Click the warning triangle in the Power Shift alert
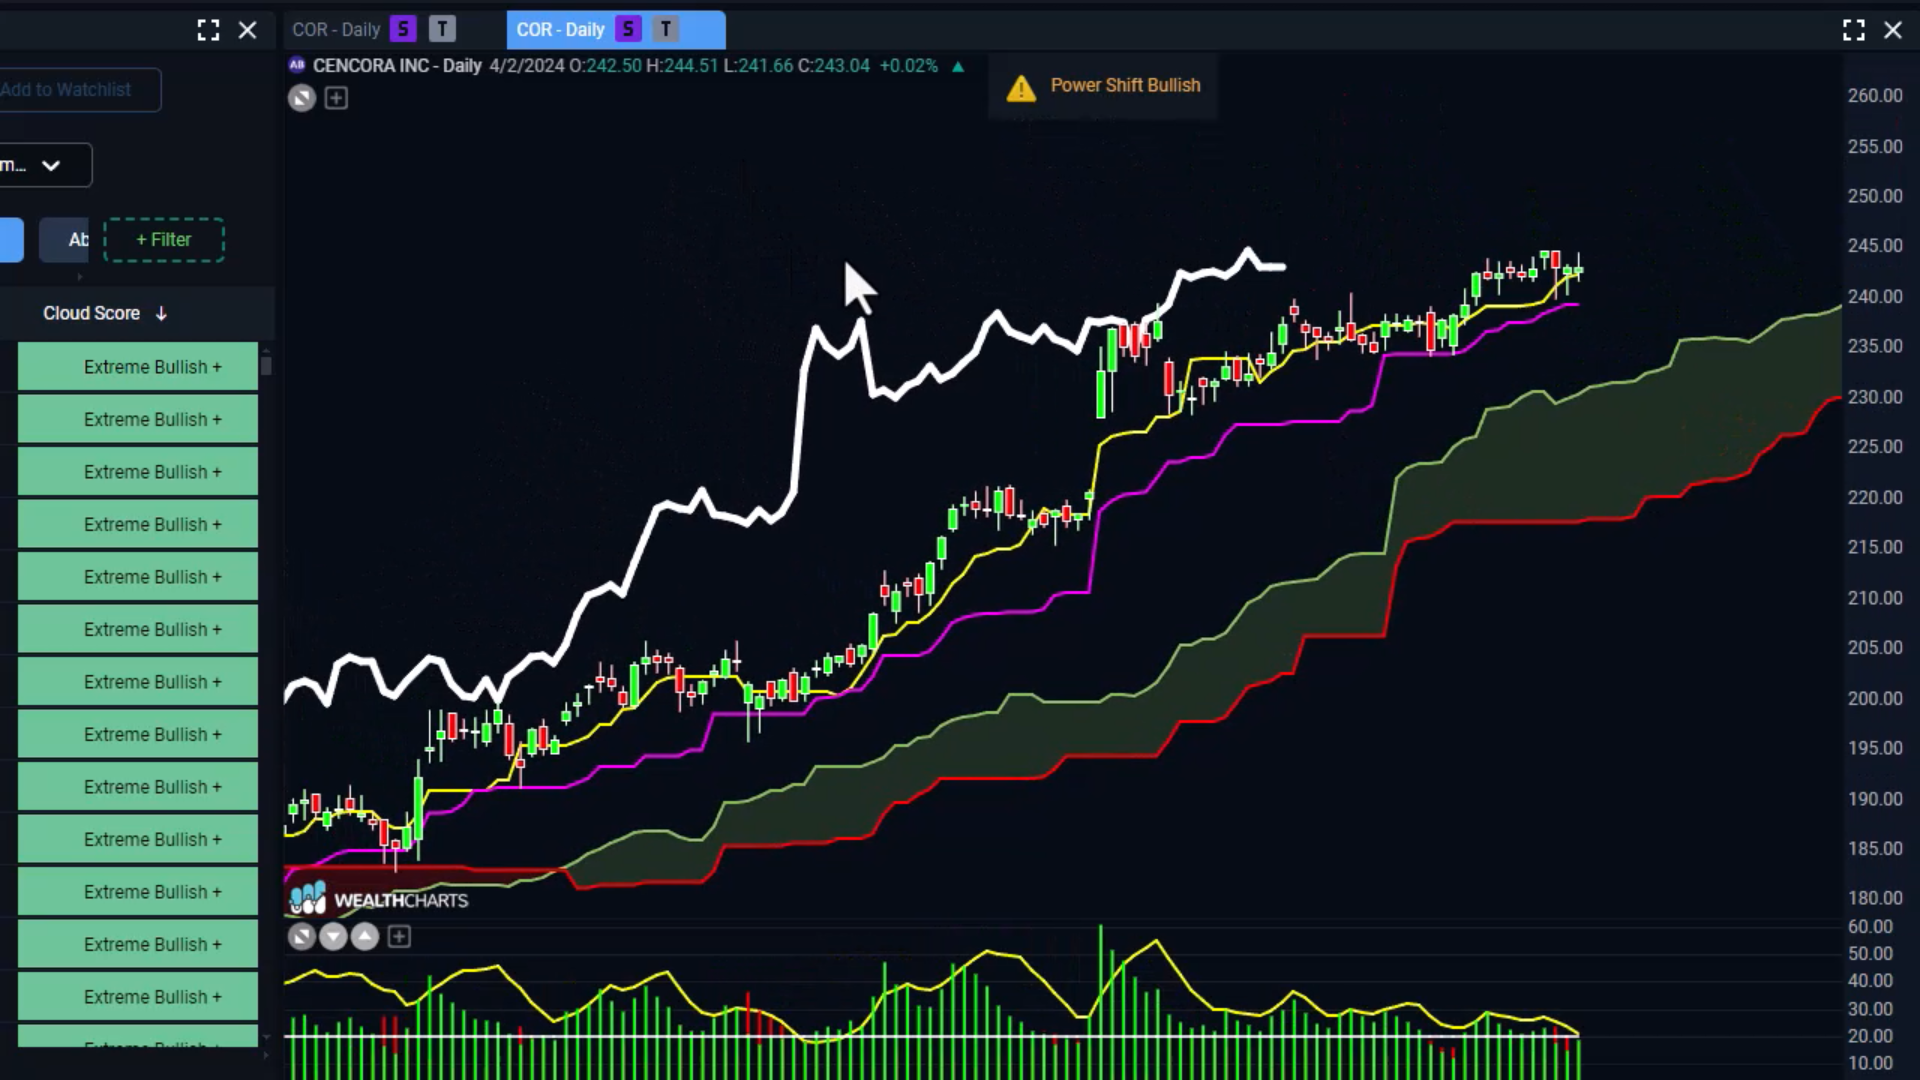The image size is (1920, 1080). point(1021,88)
